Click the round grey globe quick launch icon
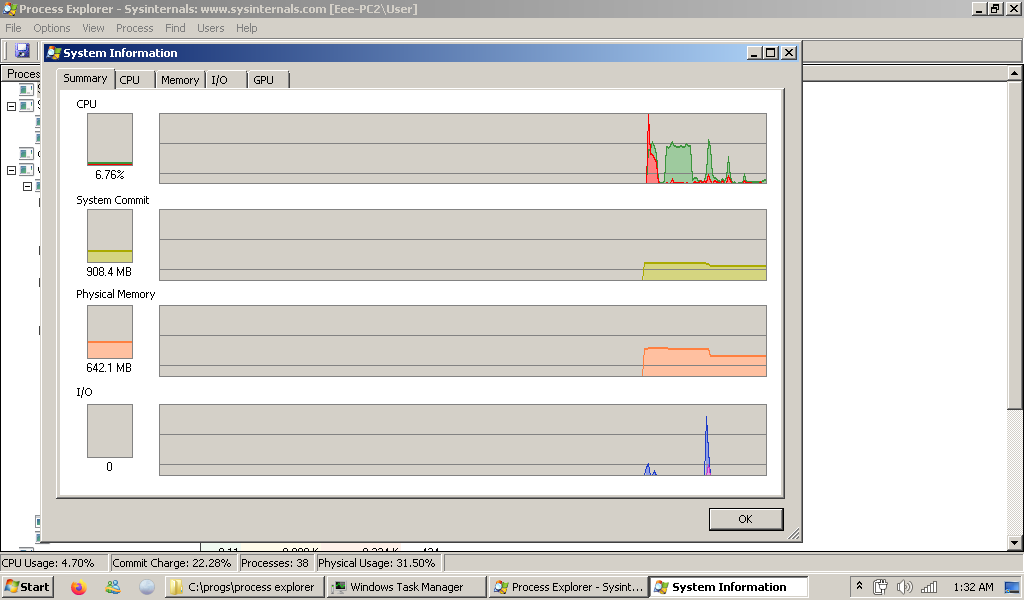Image resolution: width=1030 pixels, height=600 pixels. (x=147, y=587)
